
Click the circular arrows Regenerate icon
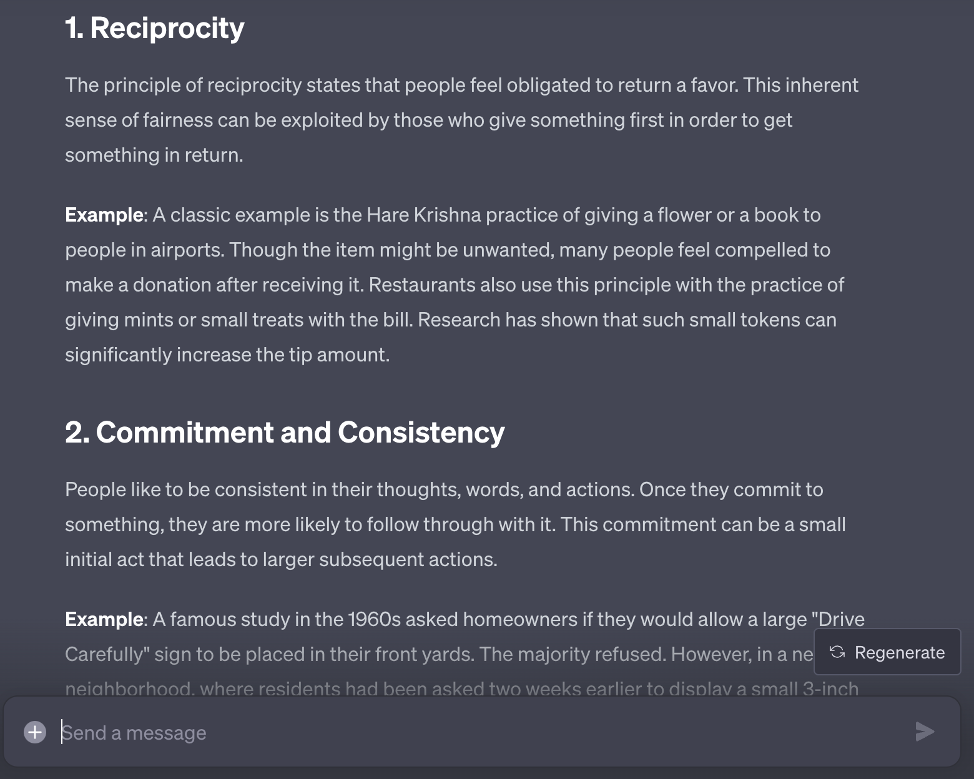[837, 652]
